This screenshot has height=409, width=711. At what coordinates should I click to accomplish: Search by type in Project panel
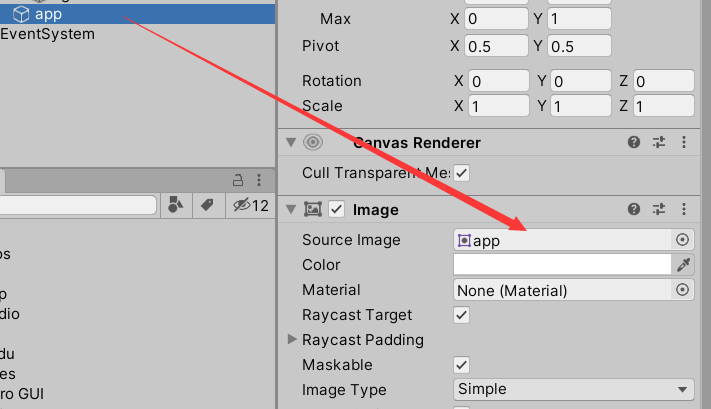pos(175,205)
